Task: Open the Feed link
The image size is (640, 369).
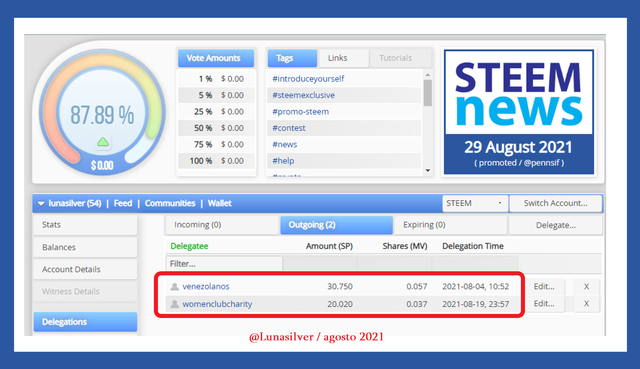Action: point(123,203)
